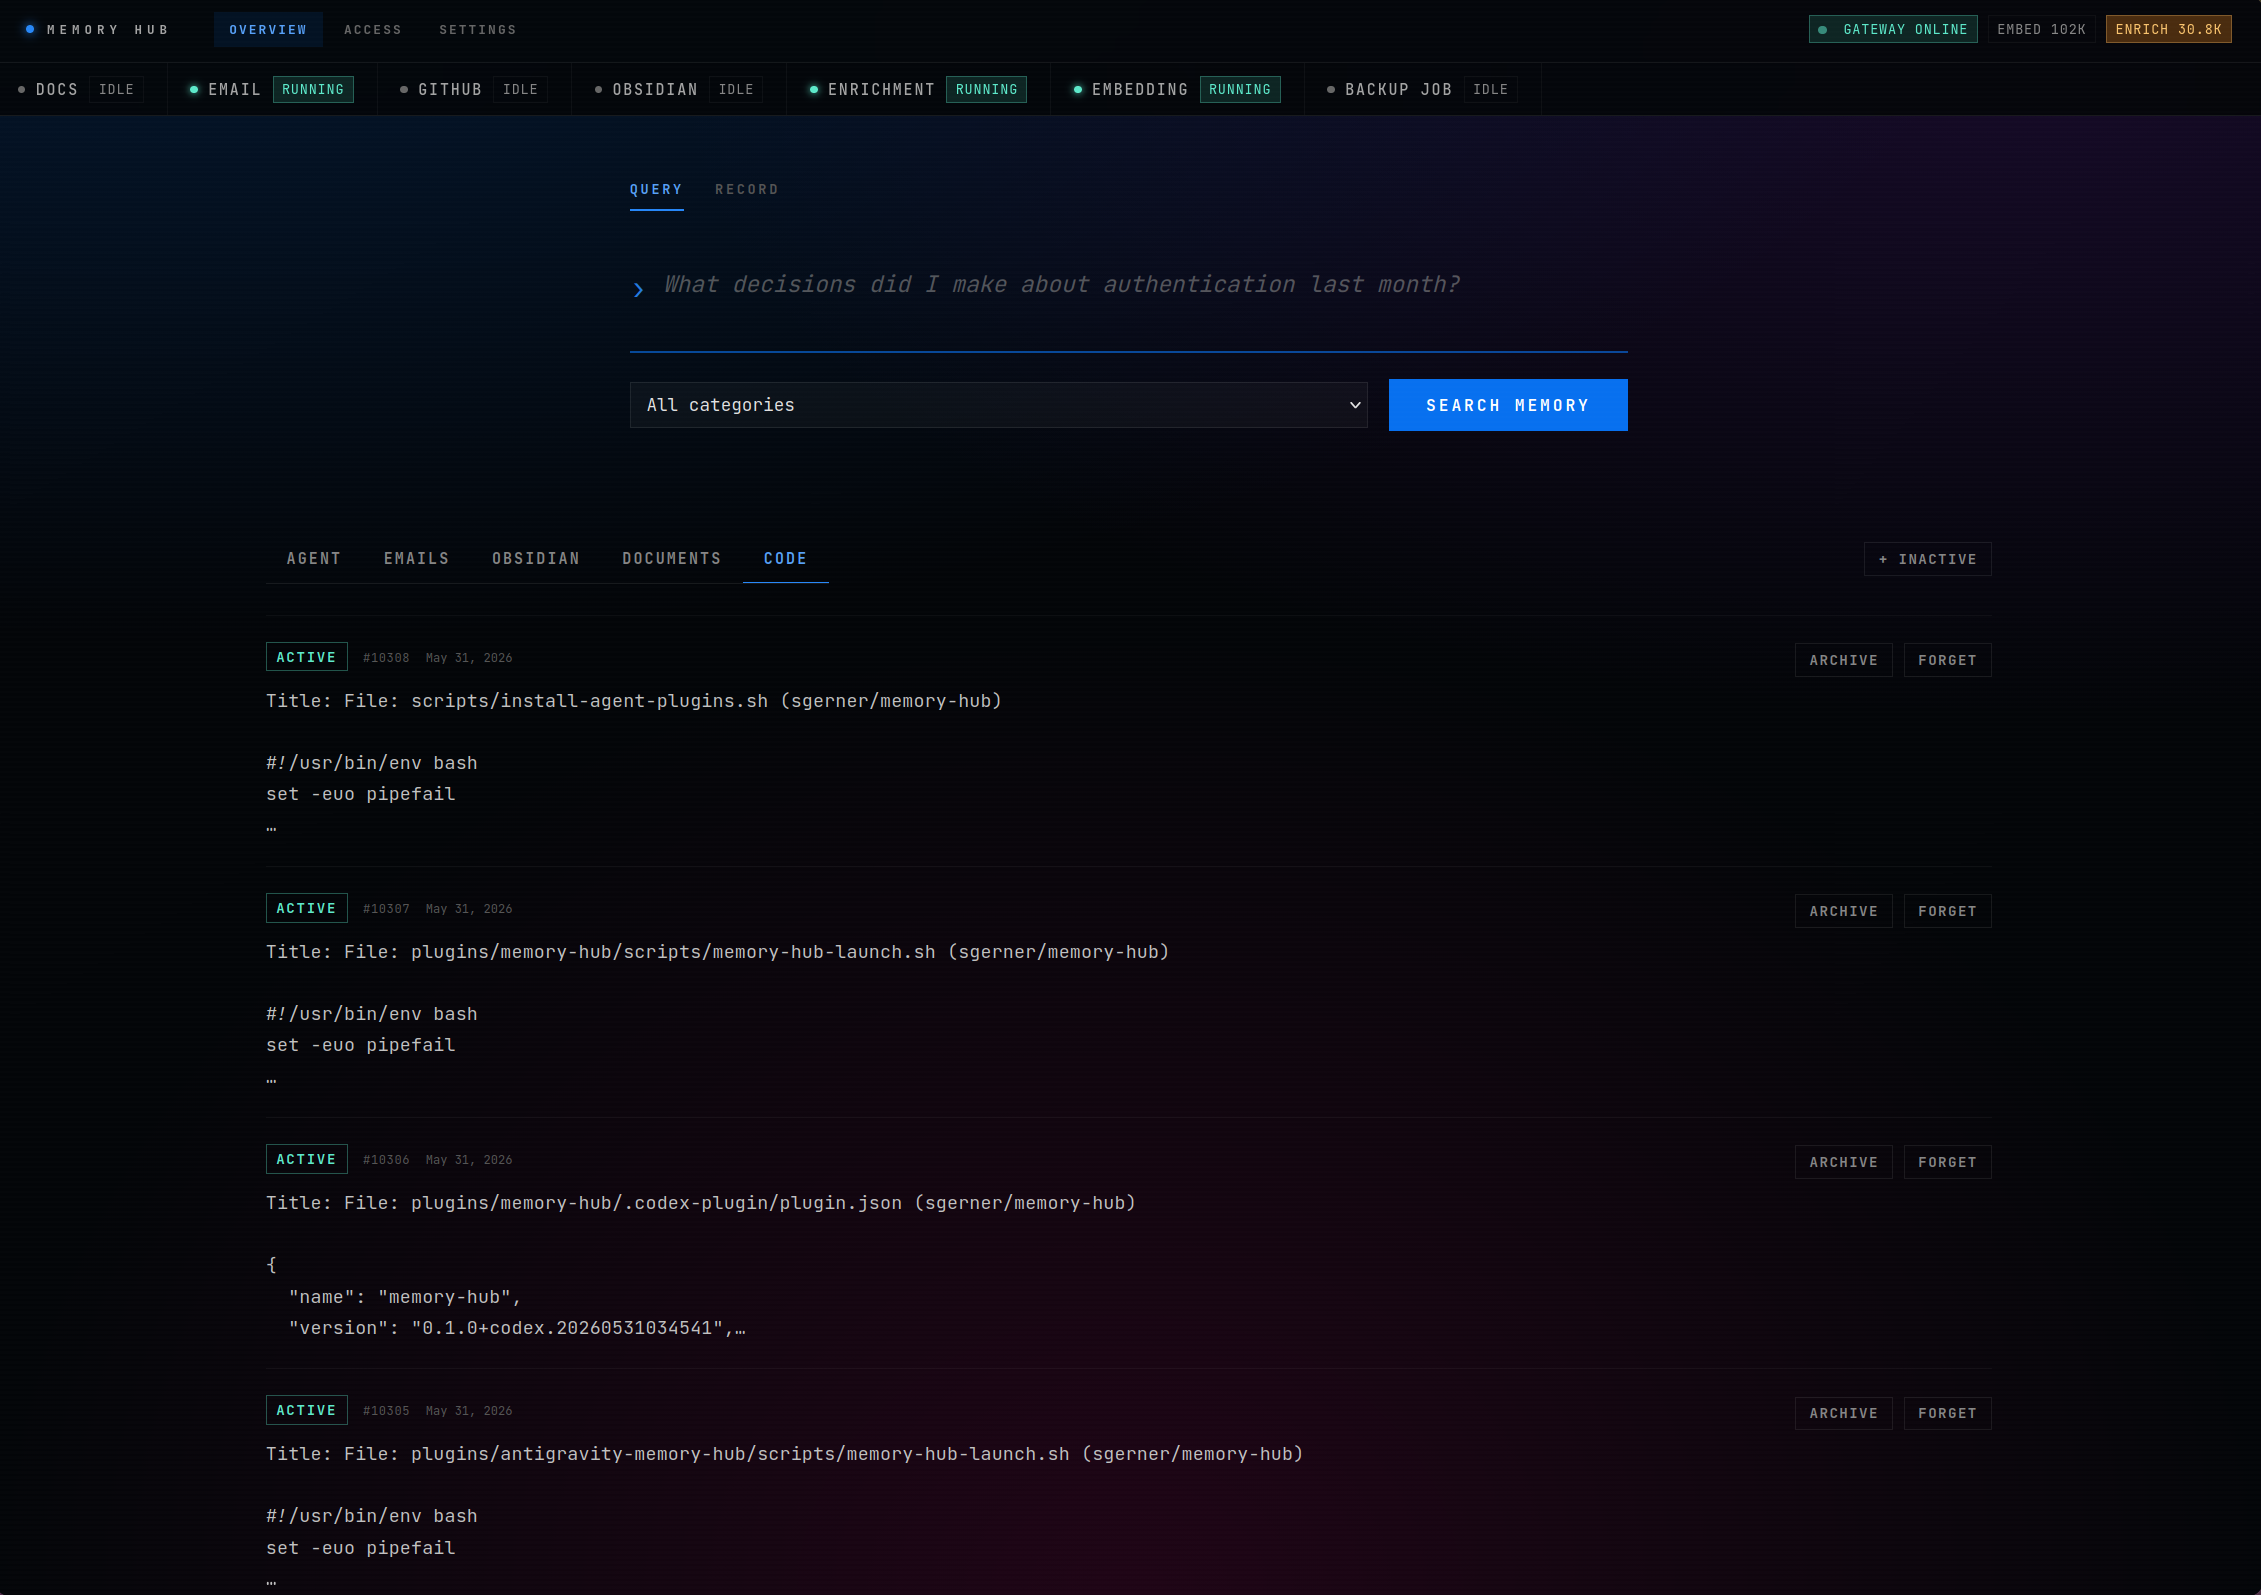Viewport: 2261px width, 1595px height.
Task: Click the version line "0.1.0+codex.20260531034541"
Action: pyautogui.click(x=517, y=1328)
